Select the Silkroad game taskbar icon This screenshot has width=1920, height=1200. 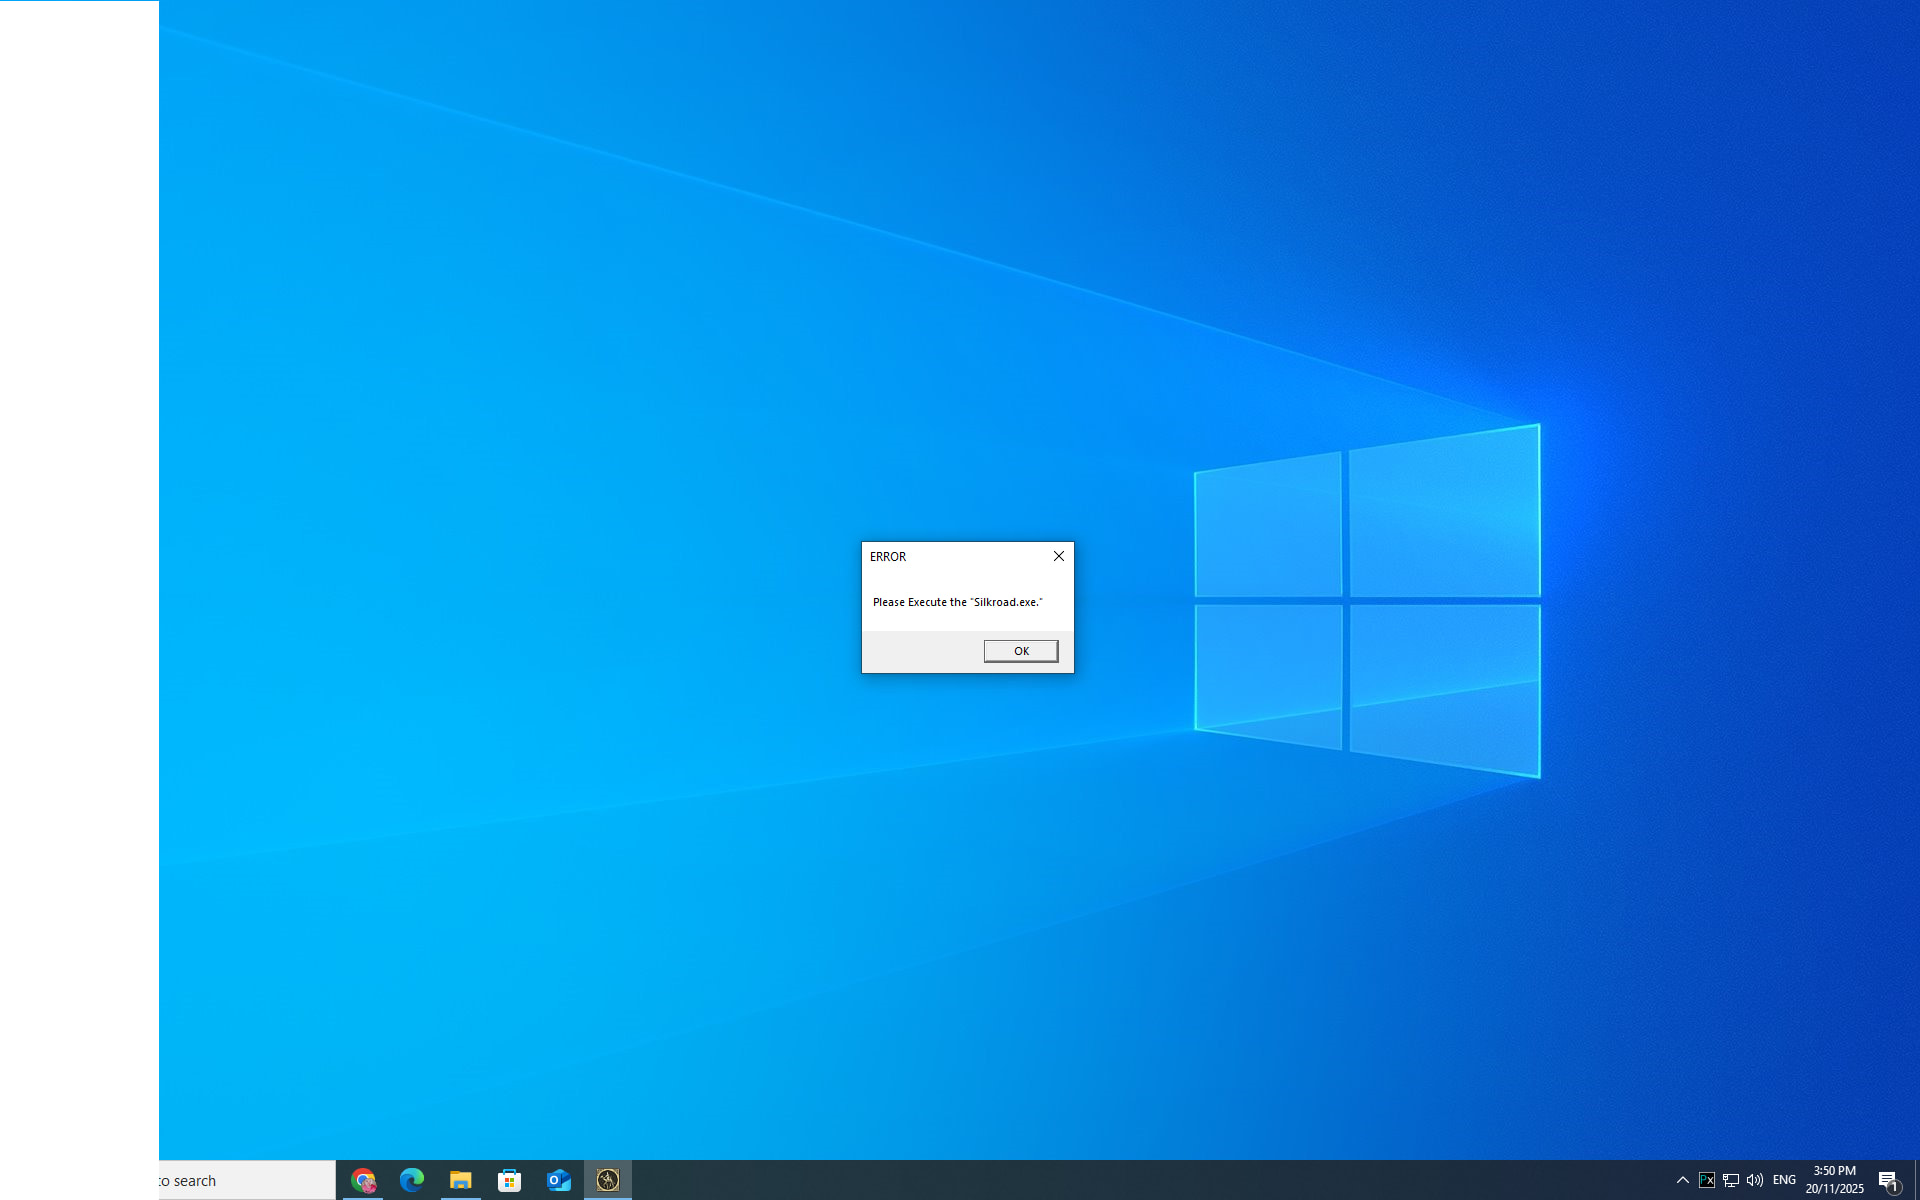(x=608, y=1180)
